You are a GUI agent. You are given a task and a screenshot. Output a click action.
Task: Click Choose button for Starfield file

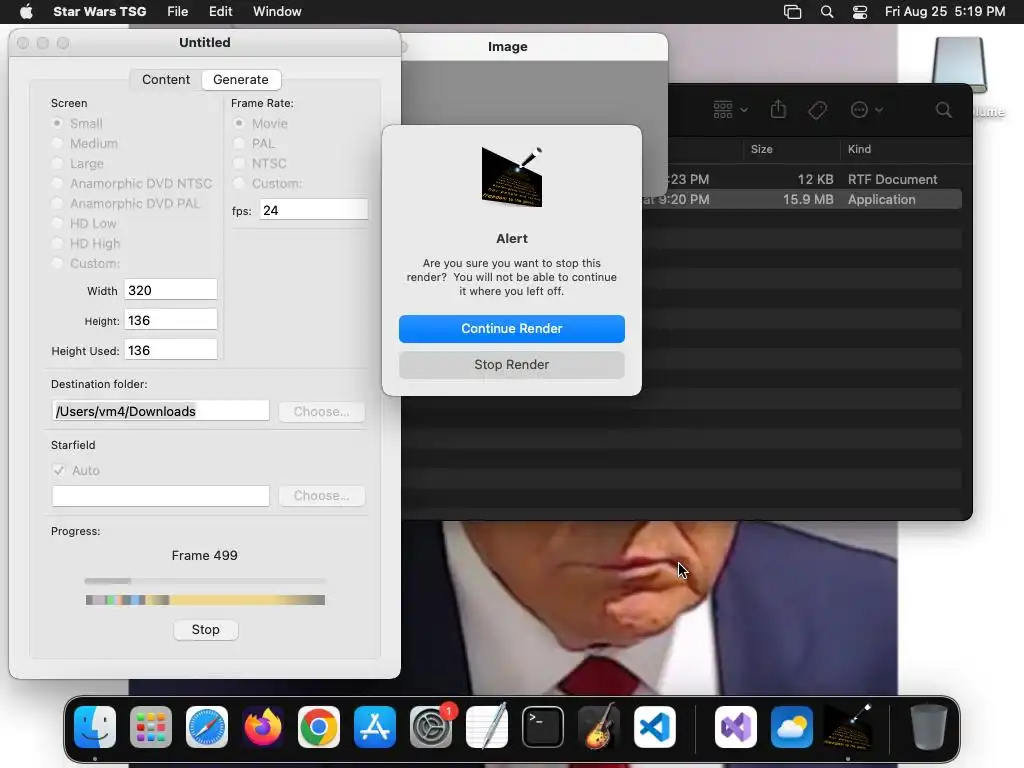point(321,496)
